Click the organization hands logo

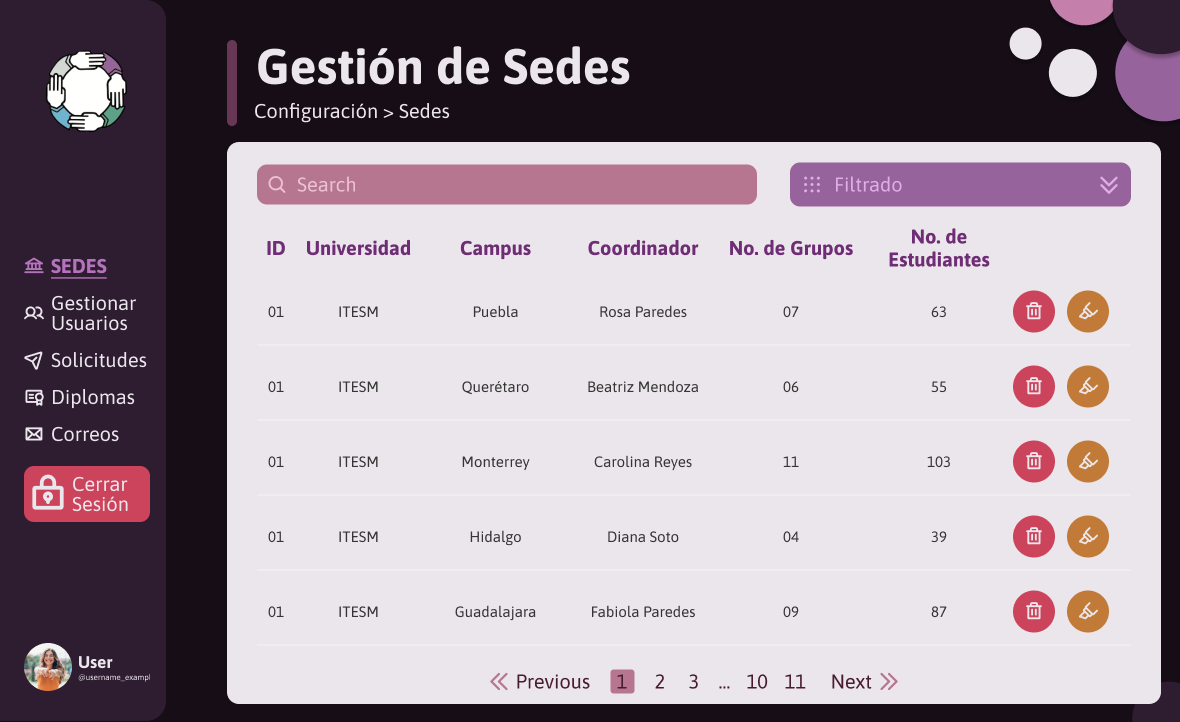87,91
